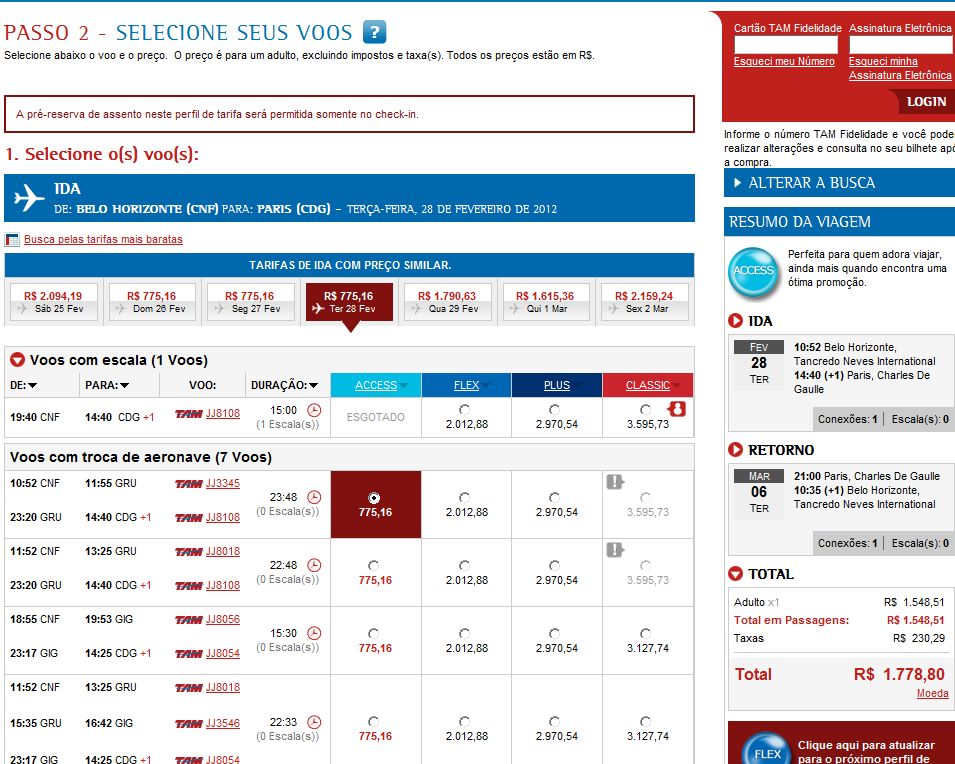Open flight JJ3345 details link
Viewport: 955px width, 764px height.
tap(223, 483)
